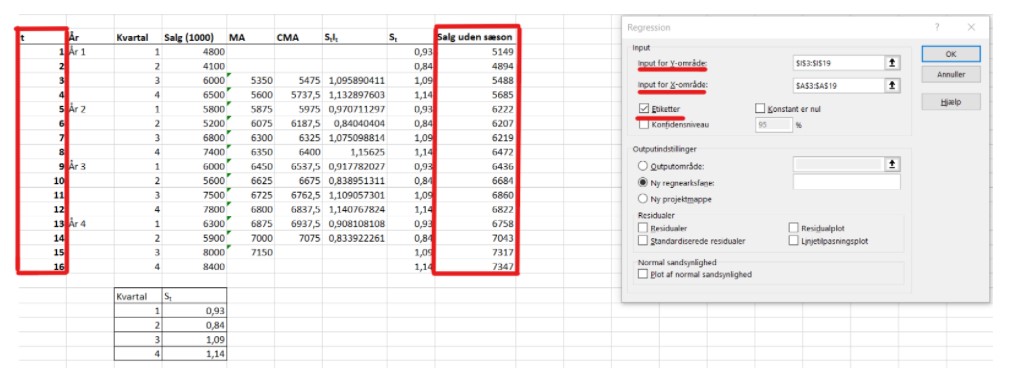Image resolution: width=1012 pixels, height=375 pixels.
Task: Select deseasonalized sales cell 6472
Action: point(476,152)
